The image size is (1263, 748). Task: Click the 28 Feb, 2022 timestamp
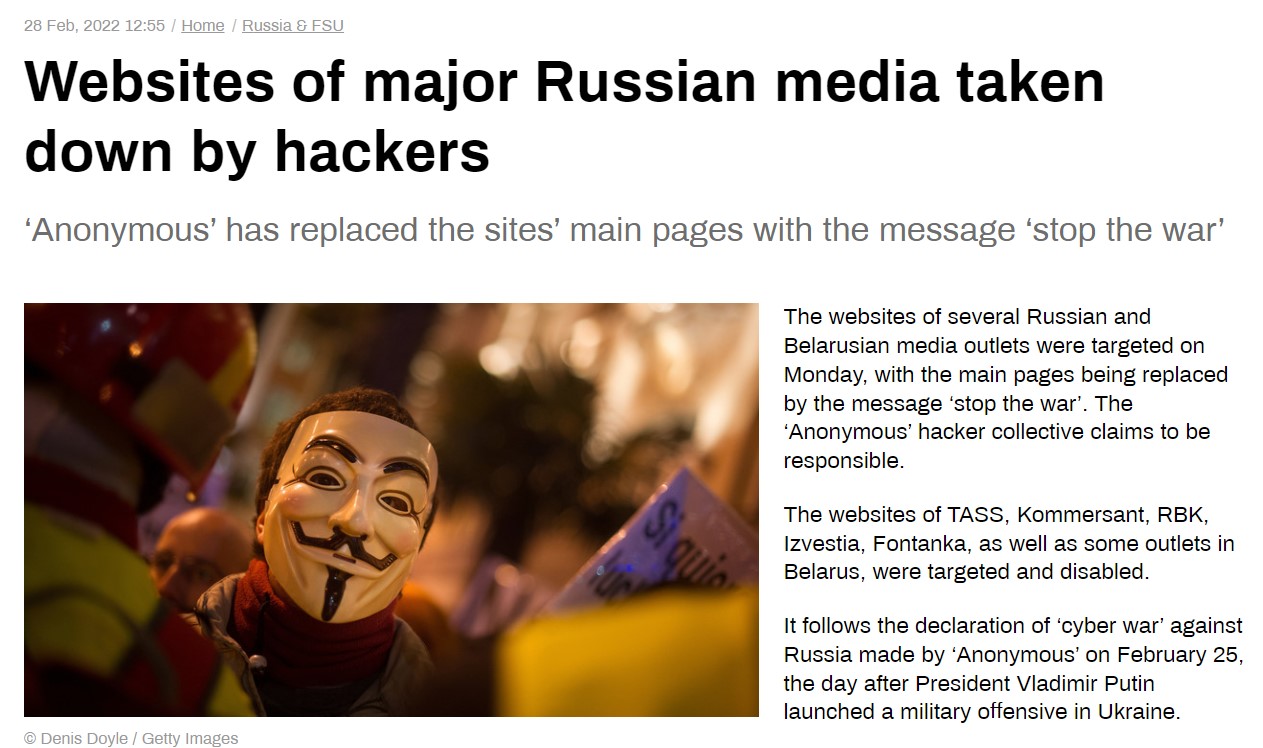click(94, 26)
